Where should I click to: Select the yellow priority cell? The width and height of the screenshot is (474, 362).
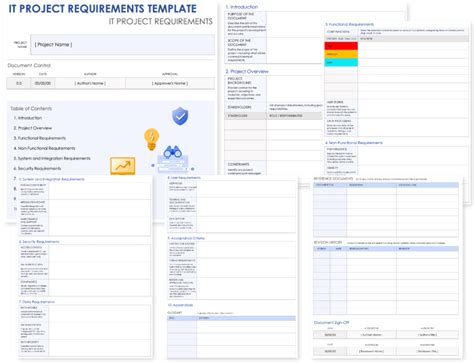pyautogui.click(x=341, y=54)
